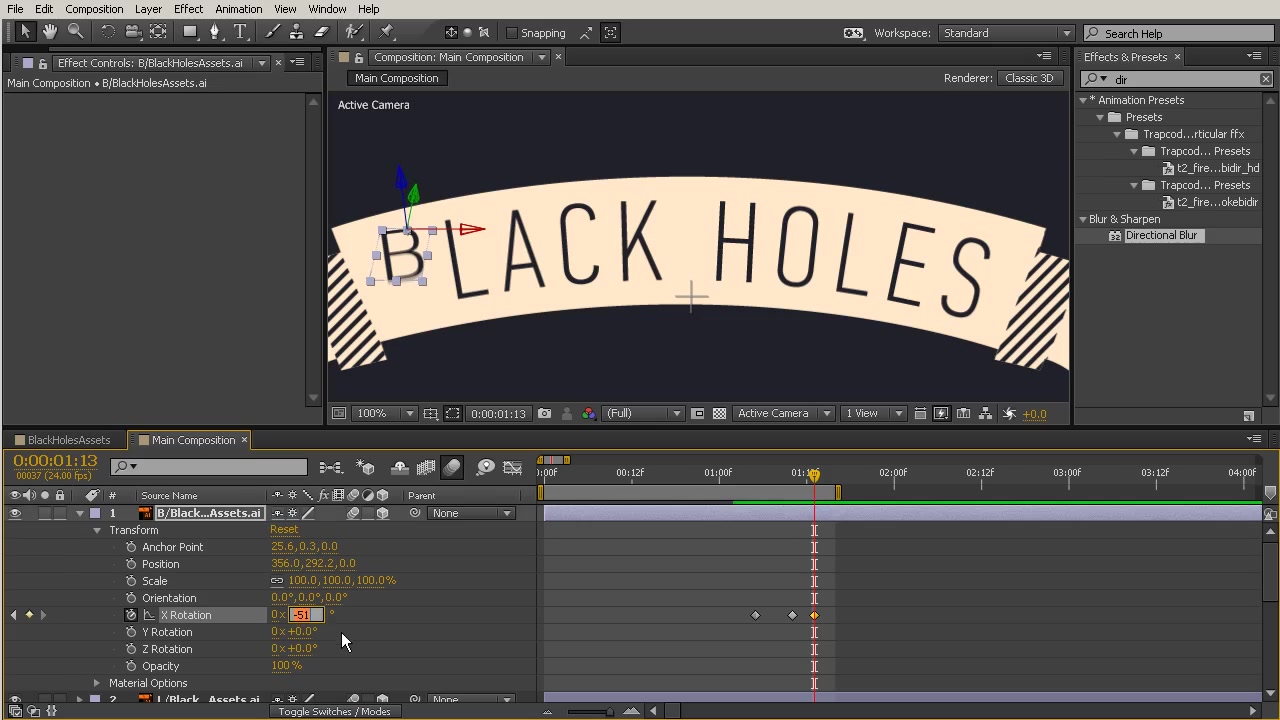
Task: Hide layer 1 using its eye icon
Action: [x=15, y=513]
